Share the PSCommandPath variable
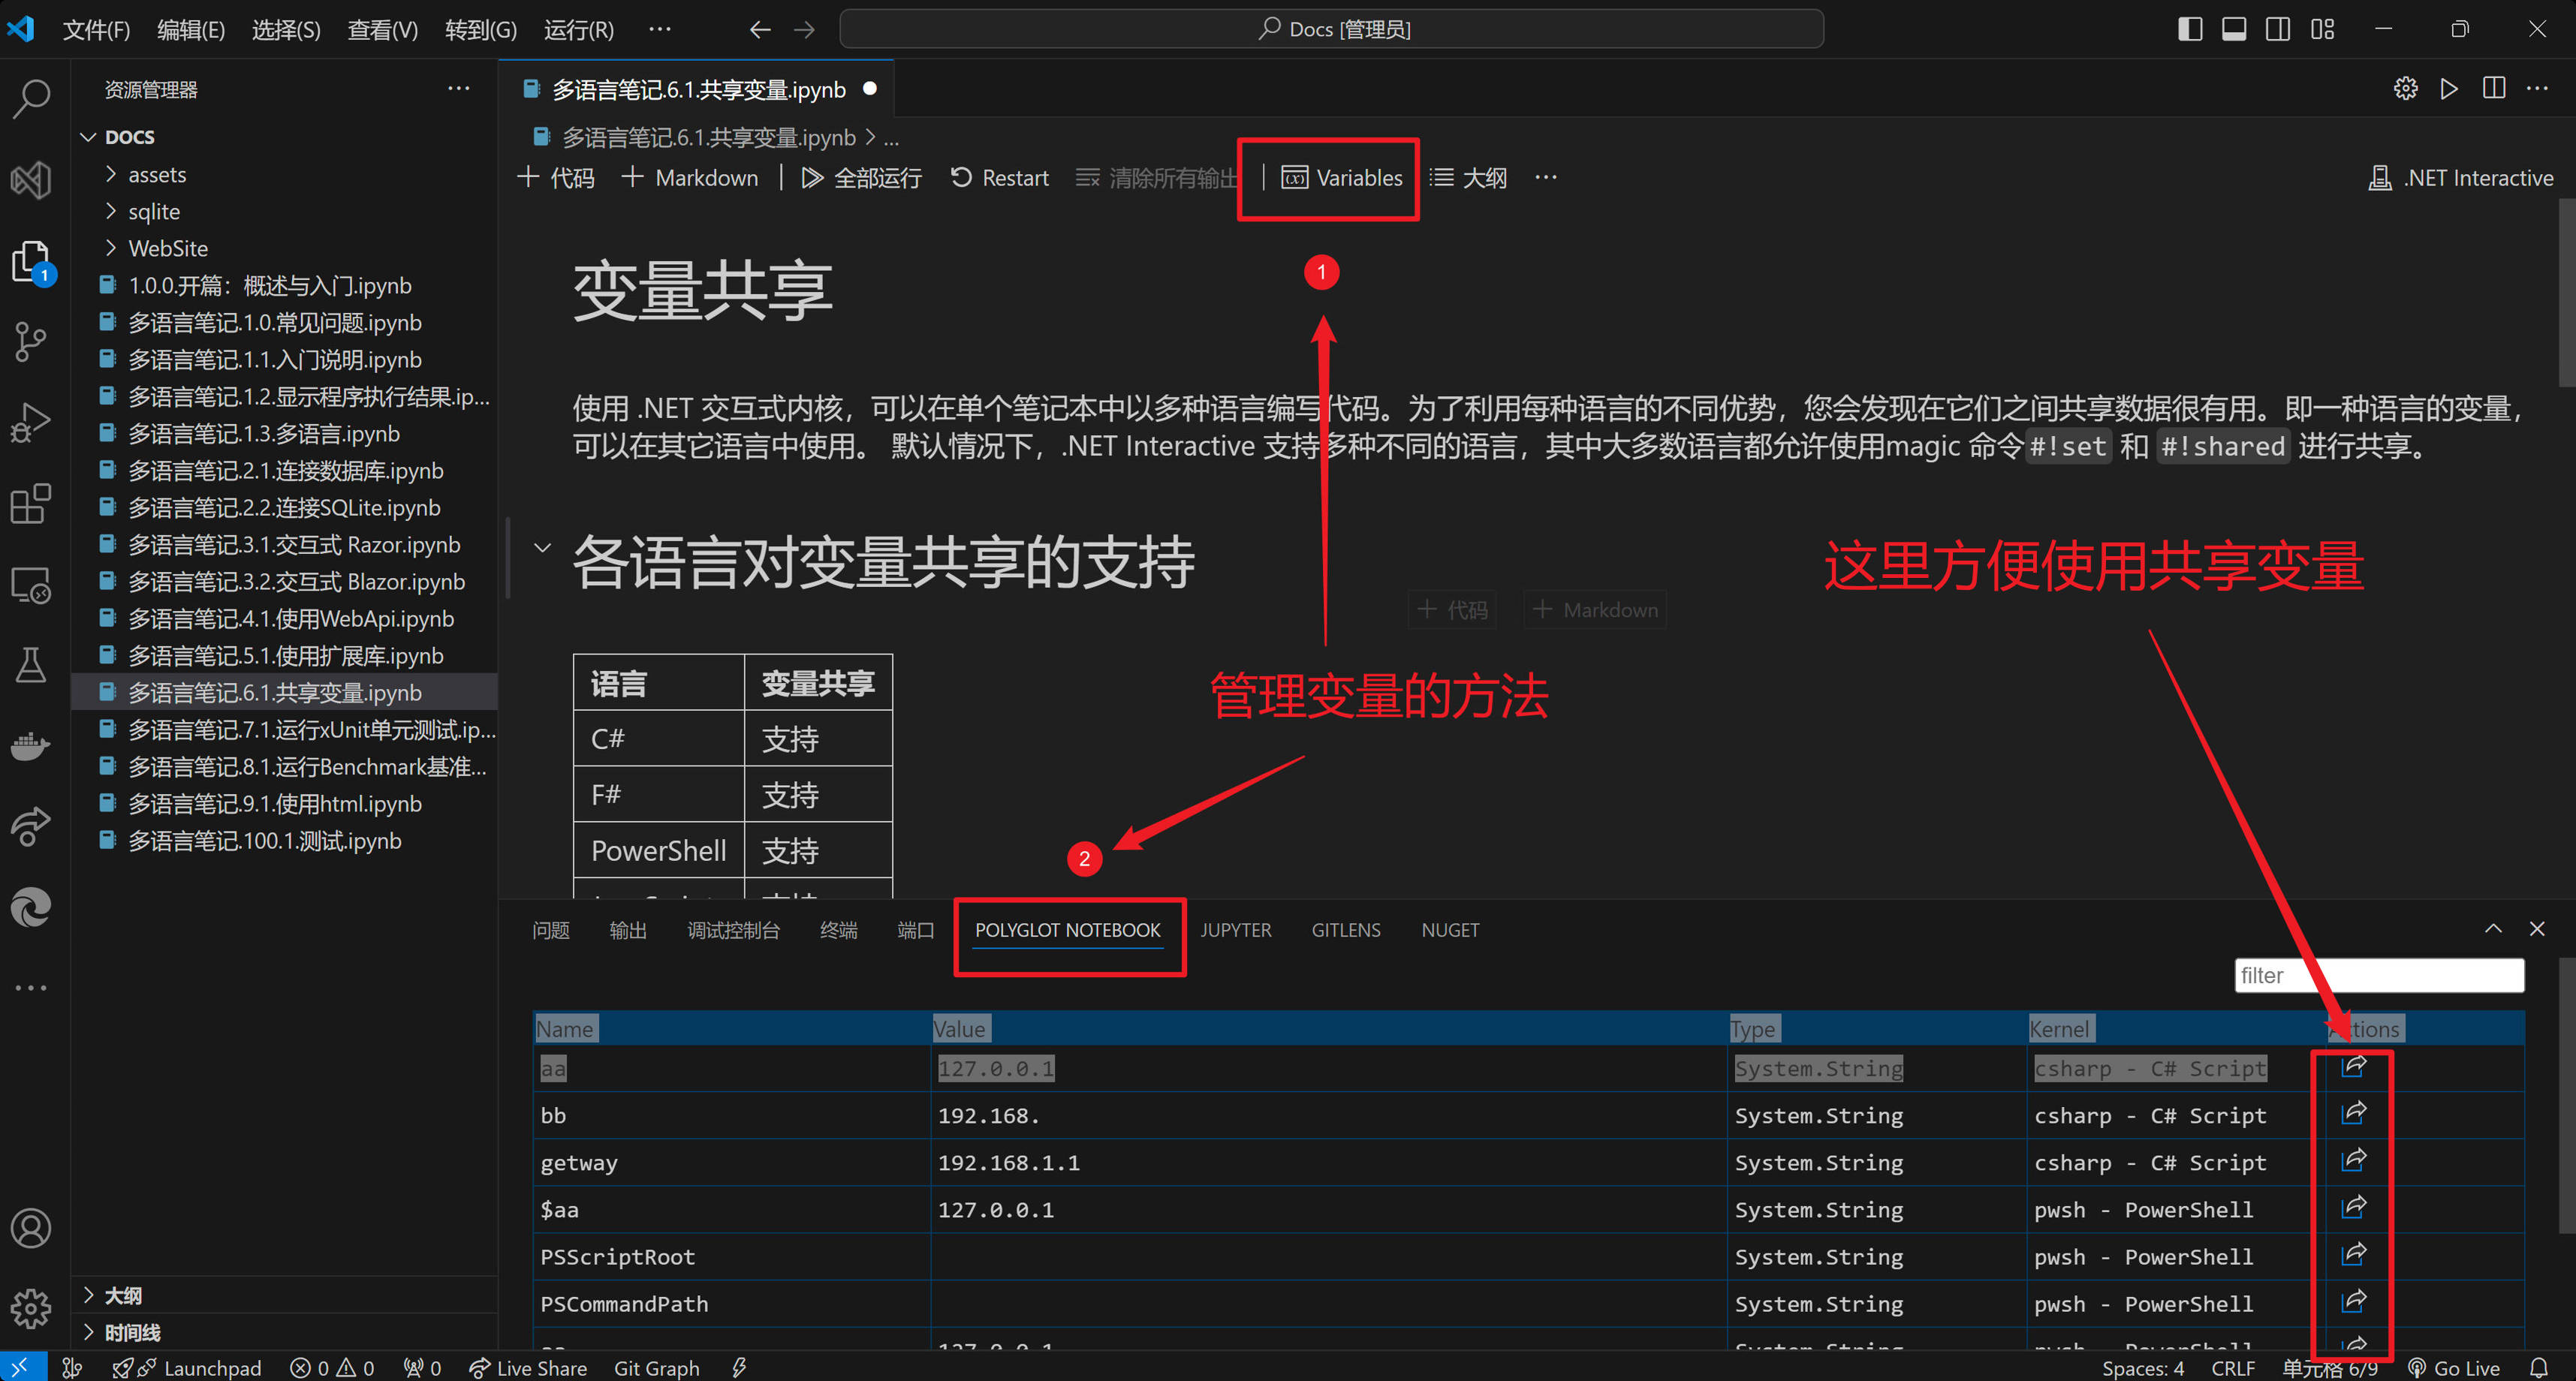The width and height of the screenshot is (2576, 1381). coord(2354,1302)
